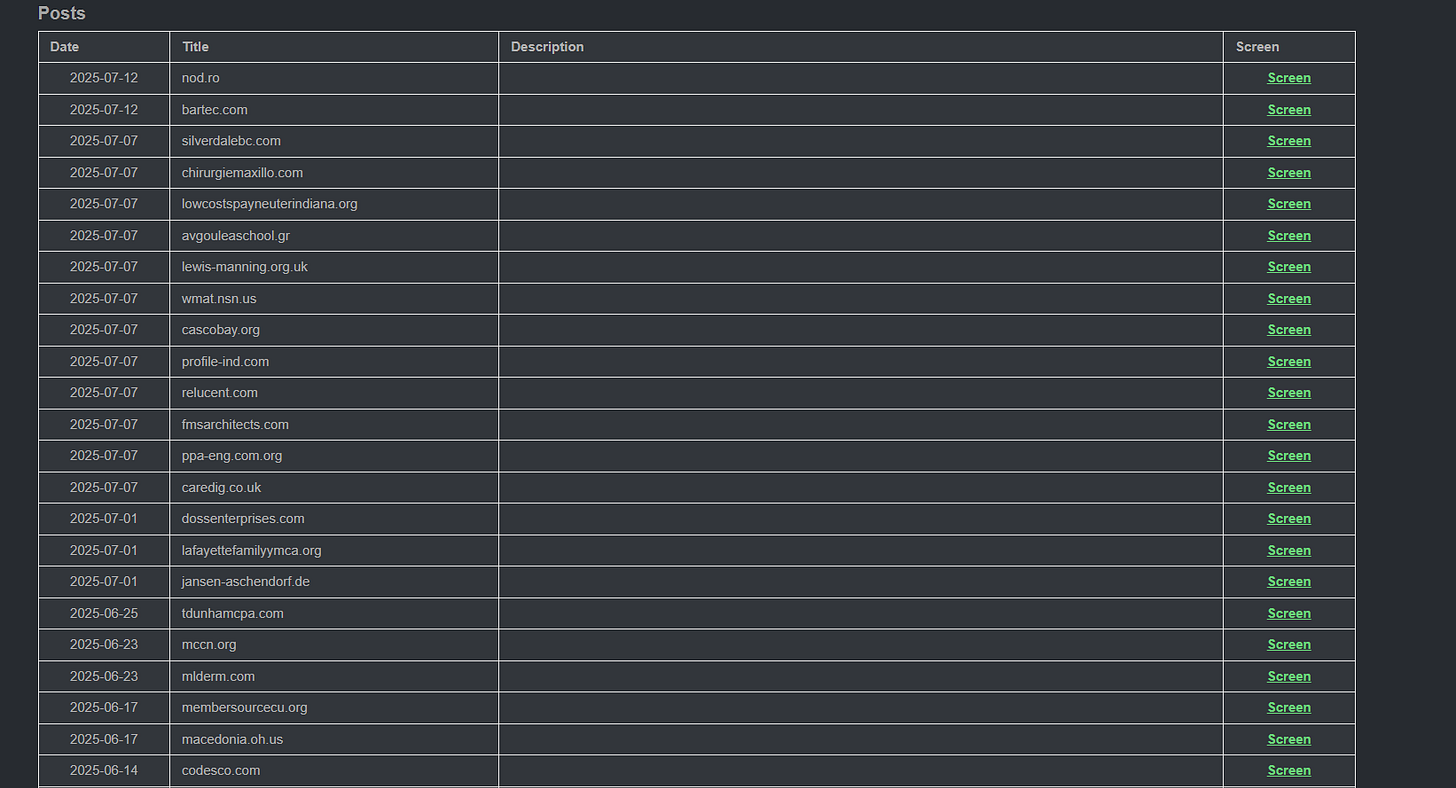Click Screen in the lewis-manning.org.uk row
Image resolution: width=1456 pixels, height=788 pixels.
coord(1289,267)
